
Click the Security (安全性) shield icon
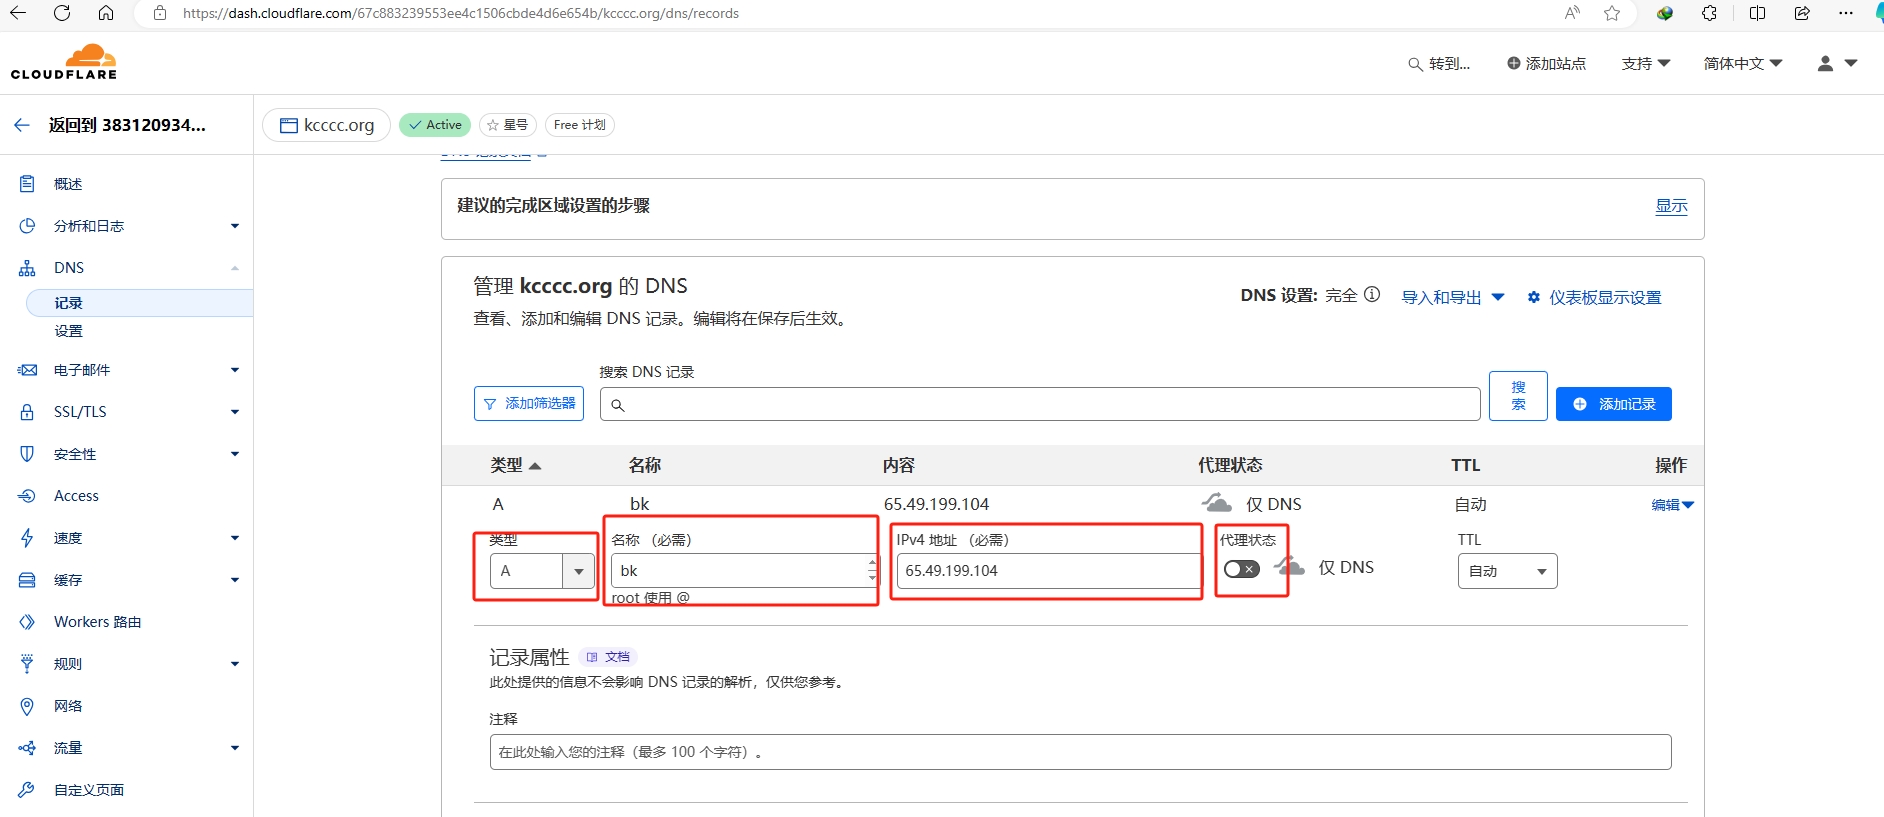coord(27,454)
